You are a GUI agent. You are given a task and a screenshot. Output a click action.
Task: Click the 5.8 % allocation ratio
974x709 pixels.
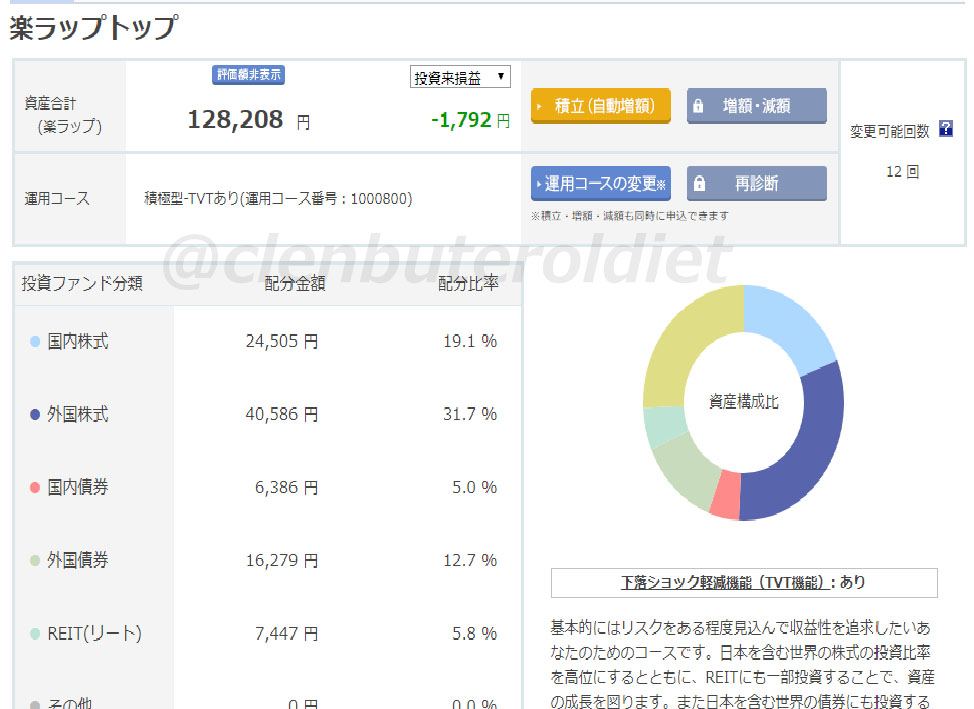[475, 634]
